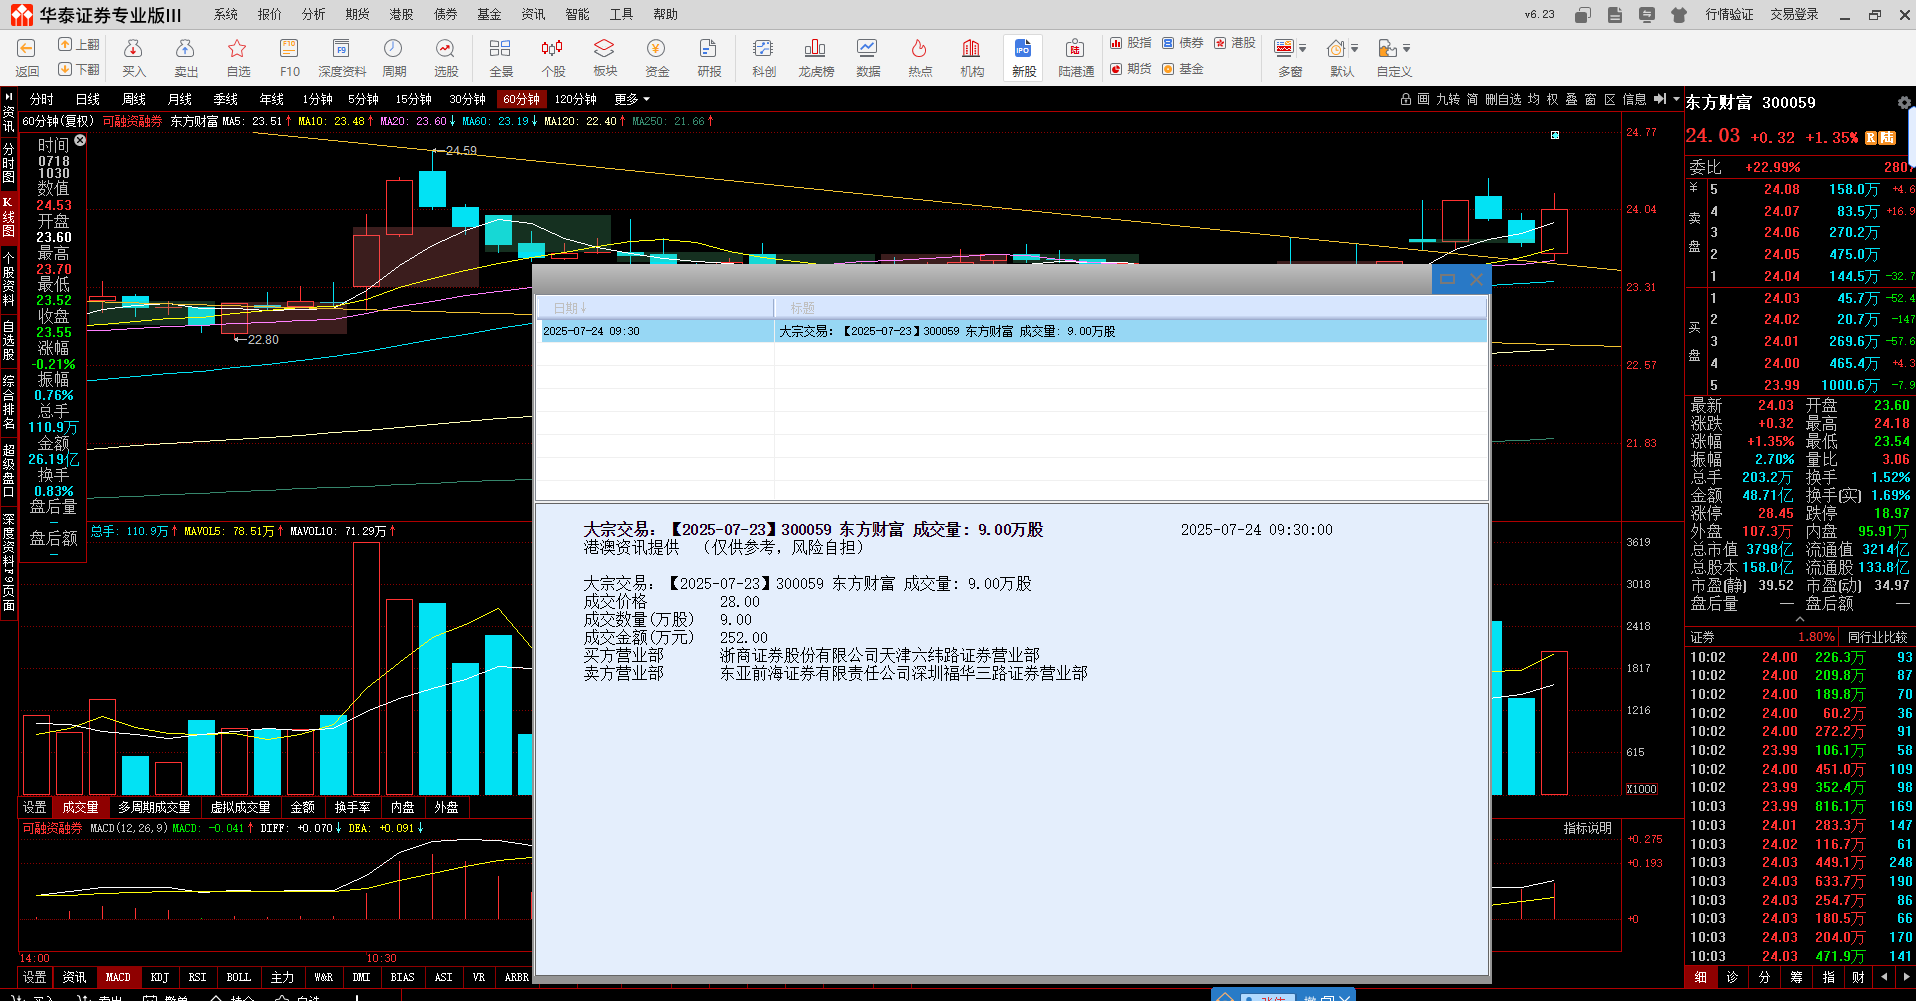
Task: Click the 数据 data icon
Action: (x=868, y=58)
